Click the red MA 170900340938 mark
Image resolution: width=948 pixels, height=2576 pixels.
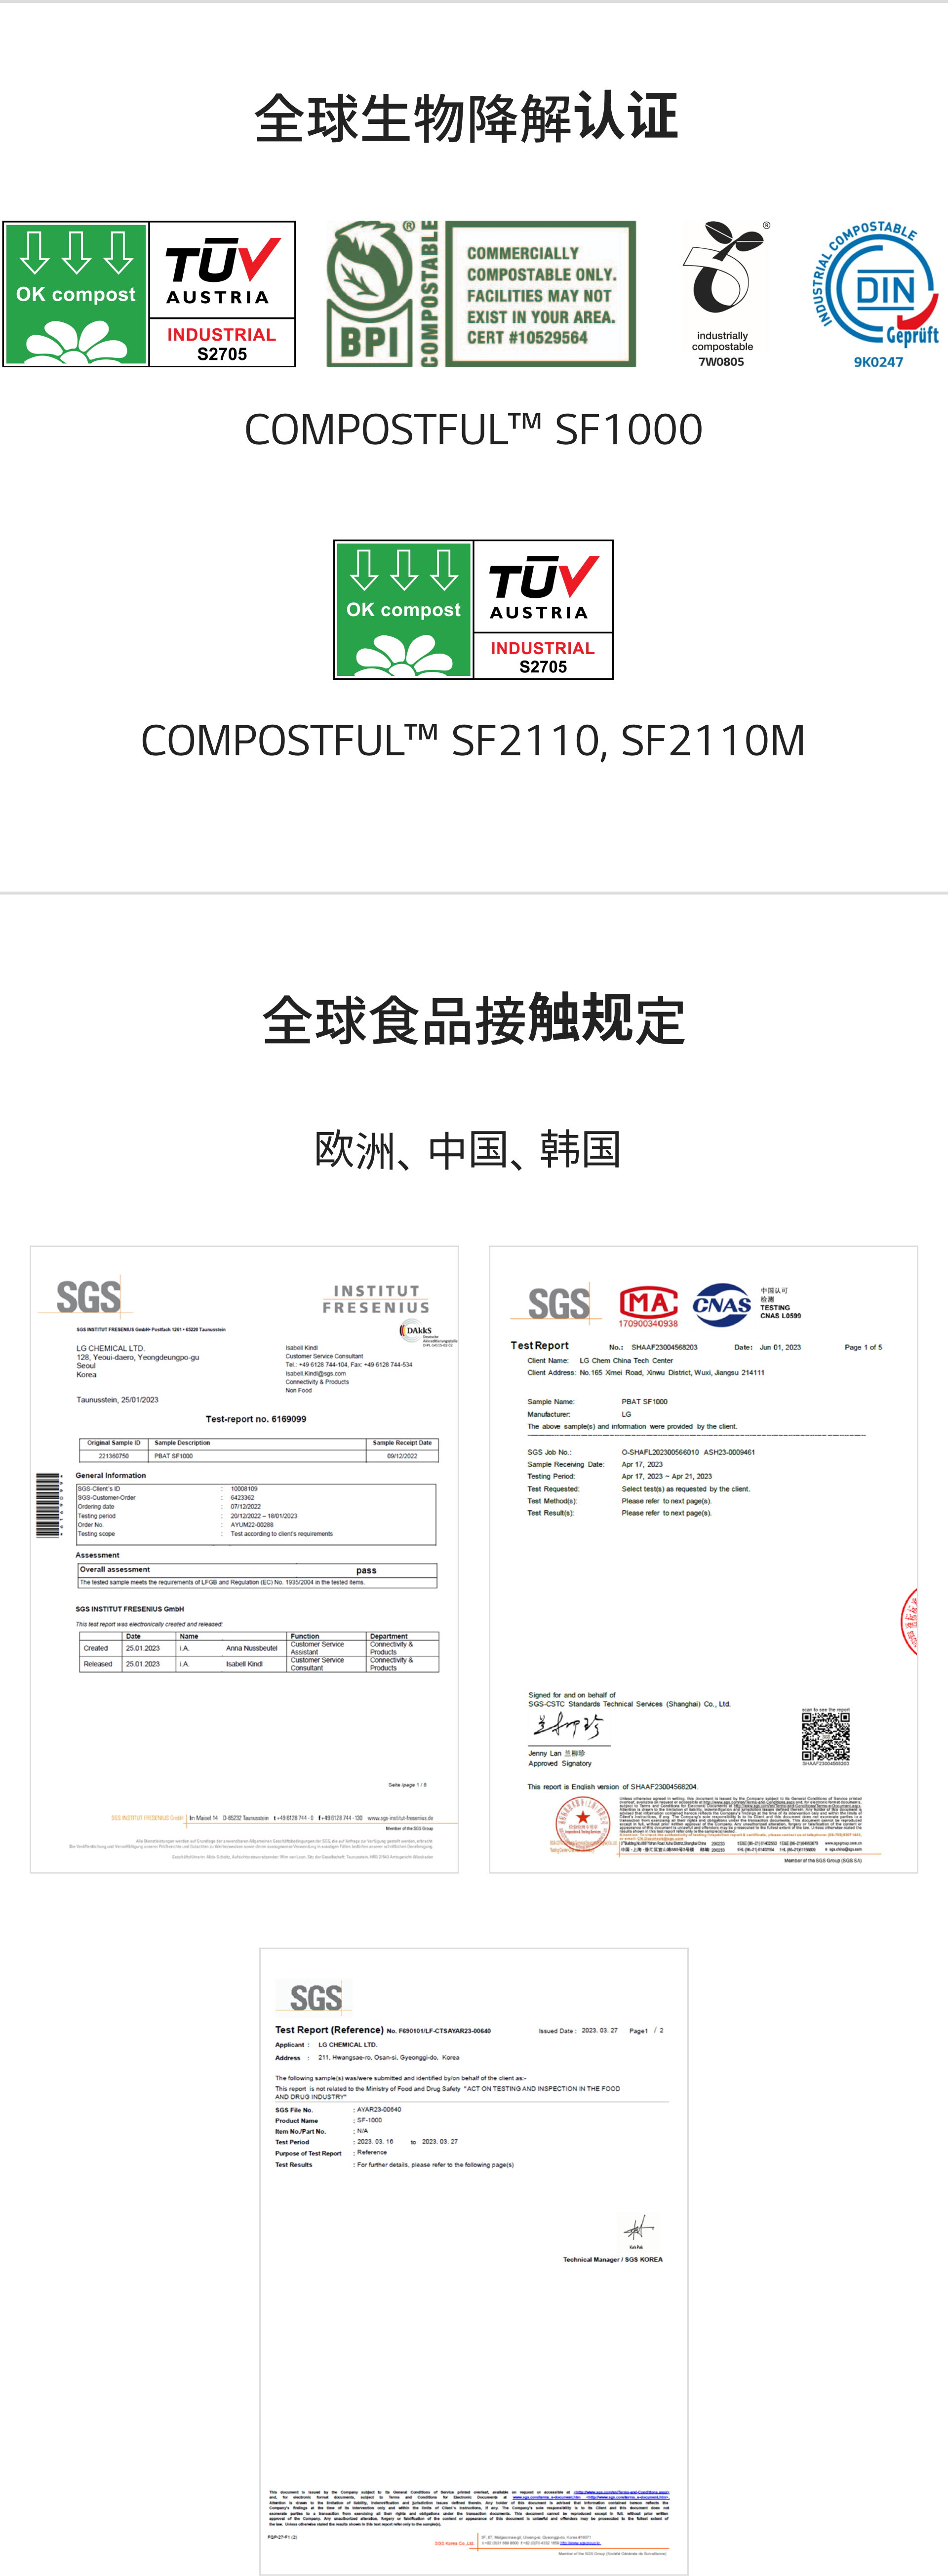648,1307
